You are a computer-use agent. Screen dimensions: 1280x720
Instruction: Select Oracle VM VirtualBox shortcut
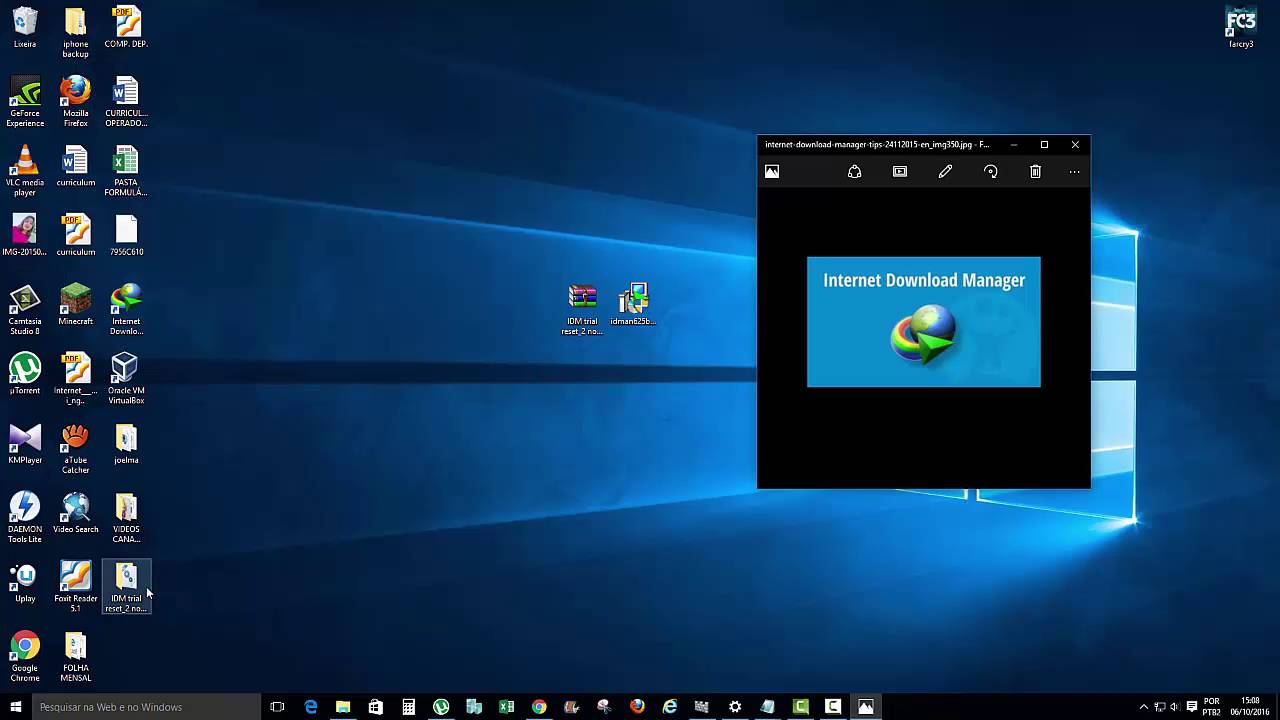coord(126,379)
